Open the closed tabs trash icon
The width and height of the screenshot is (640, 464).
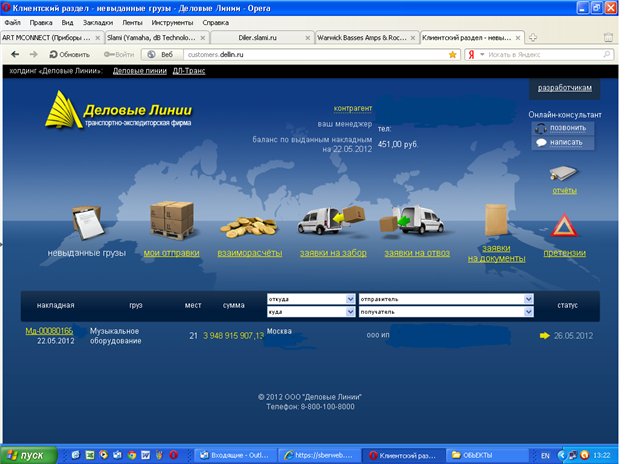click(x=608, y=38)
